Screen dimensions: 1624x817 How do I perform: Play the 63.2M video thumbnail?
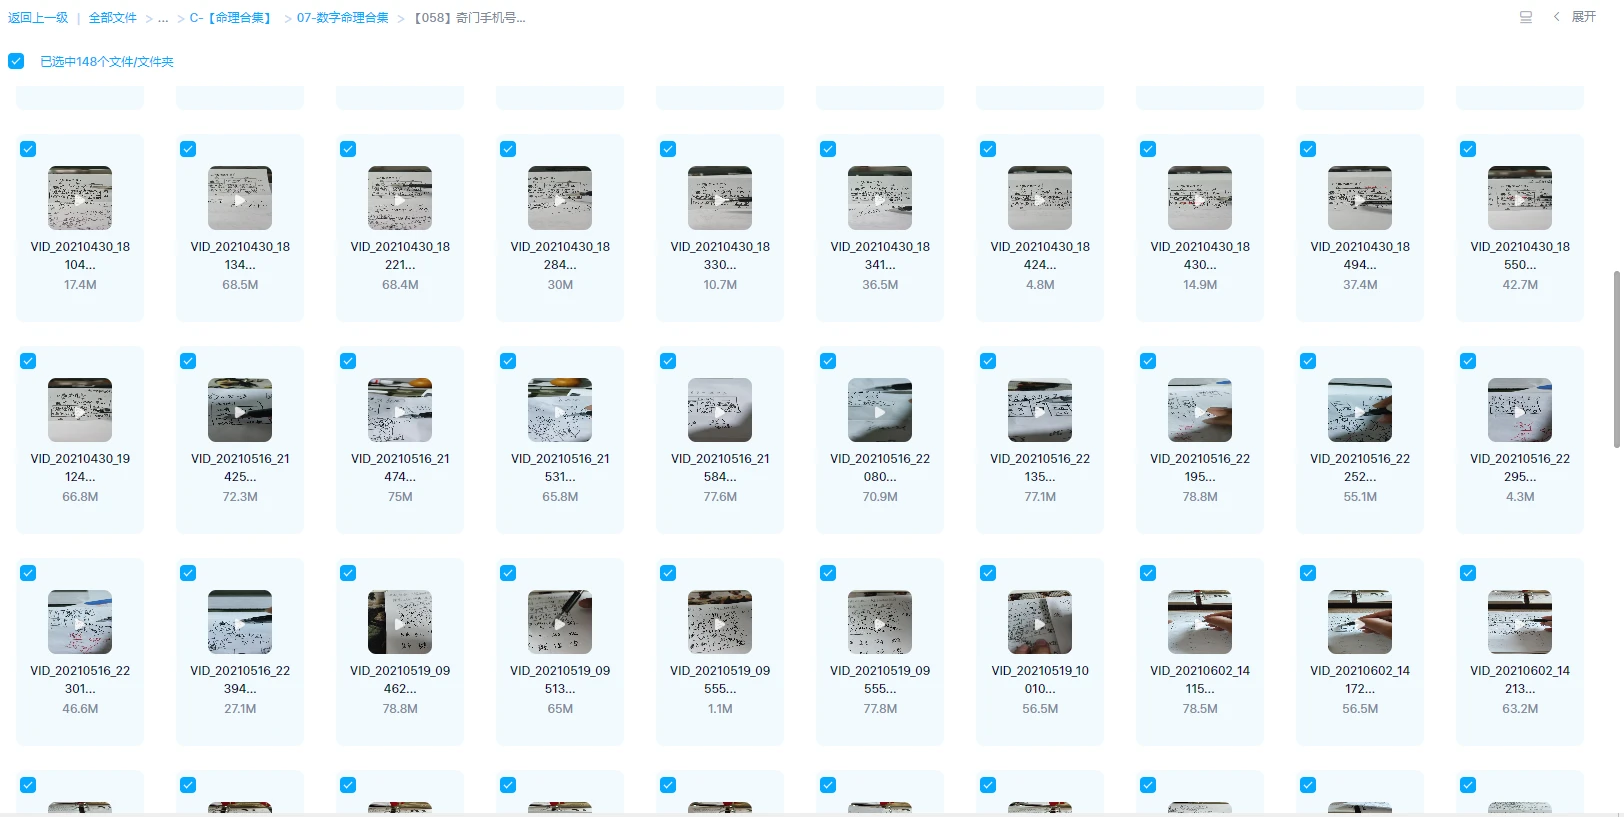1520,622
